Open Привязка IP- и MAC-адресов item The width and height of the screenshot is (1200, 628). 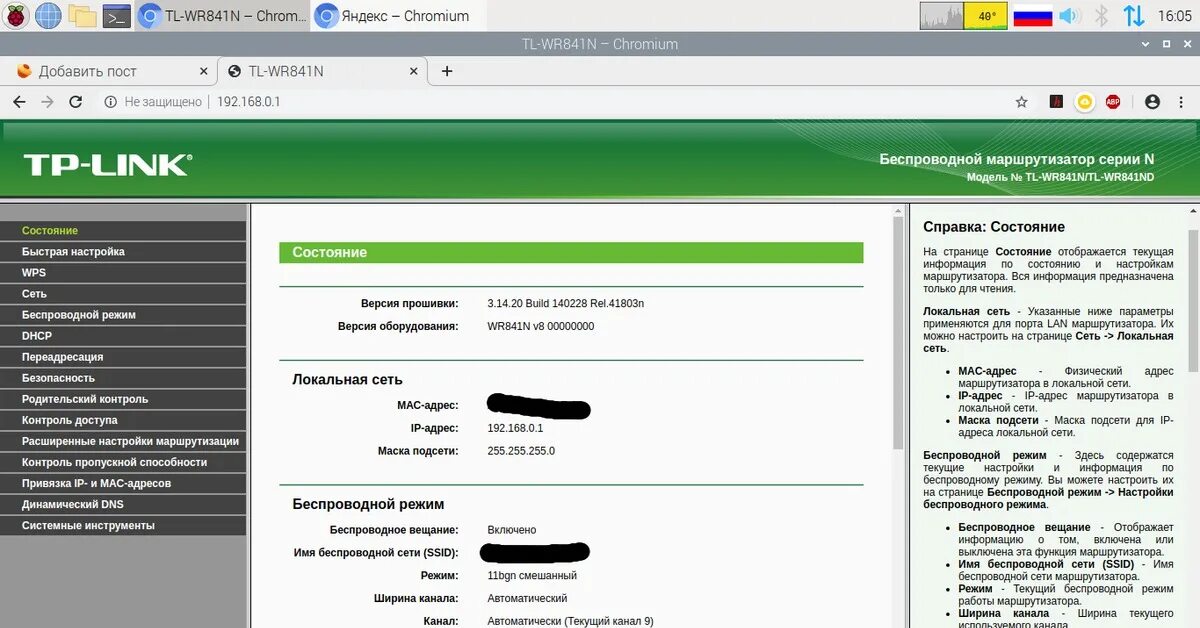(123, 483)
